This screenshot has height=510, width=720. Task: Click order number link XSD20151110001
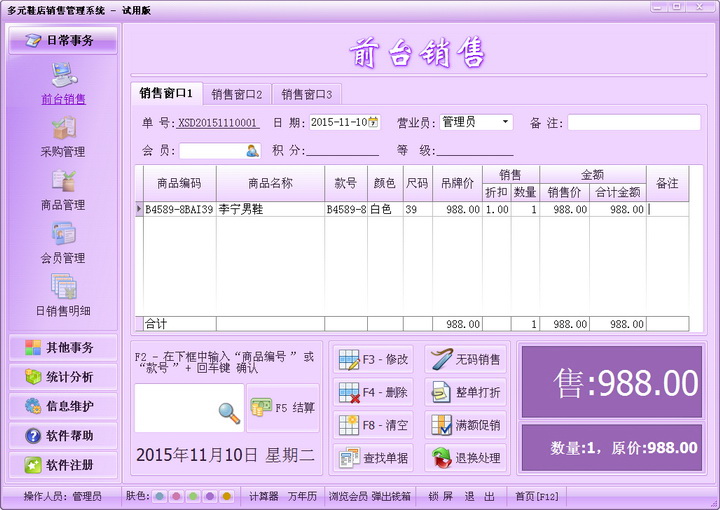218,123
